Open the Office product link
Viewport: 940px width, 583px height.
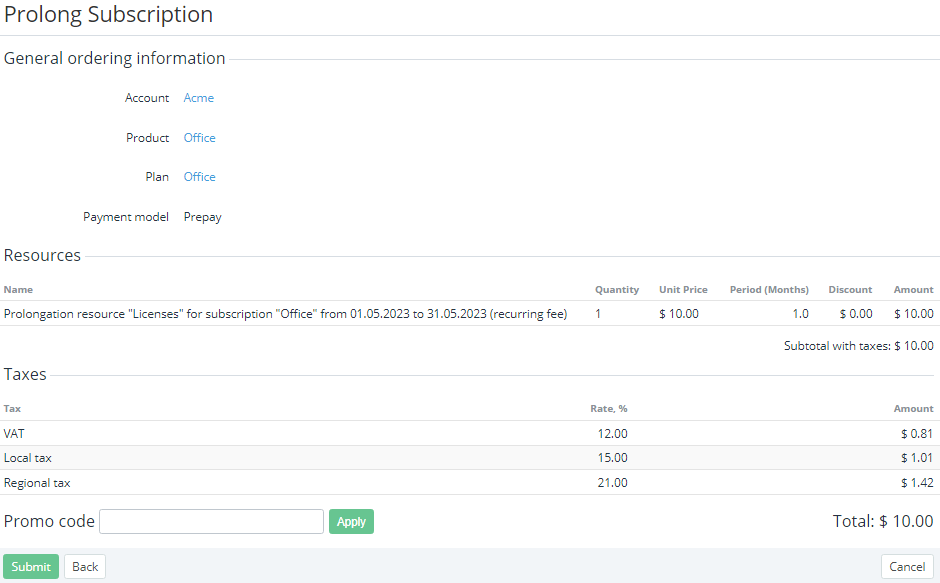[x=199, y=138]
